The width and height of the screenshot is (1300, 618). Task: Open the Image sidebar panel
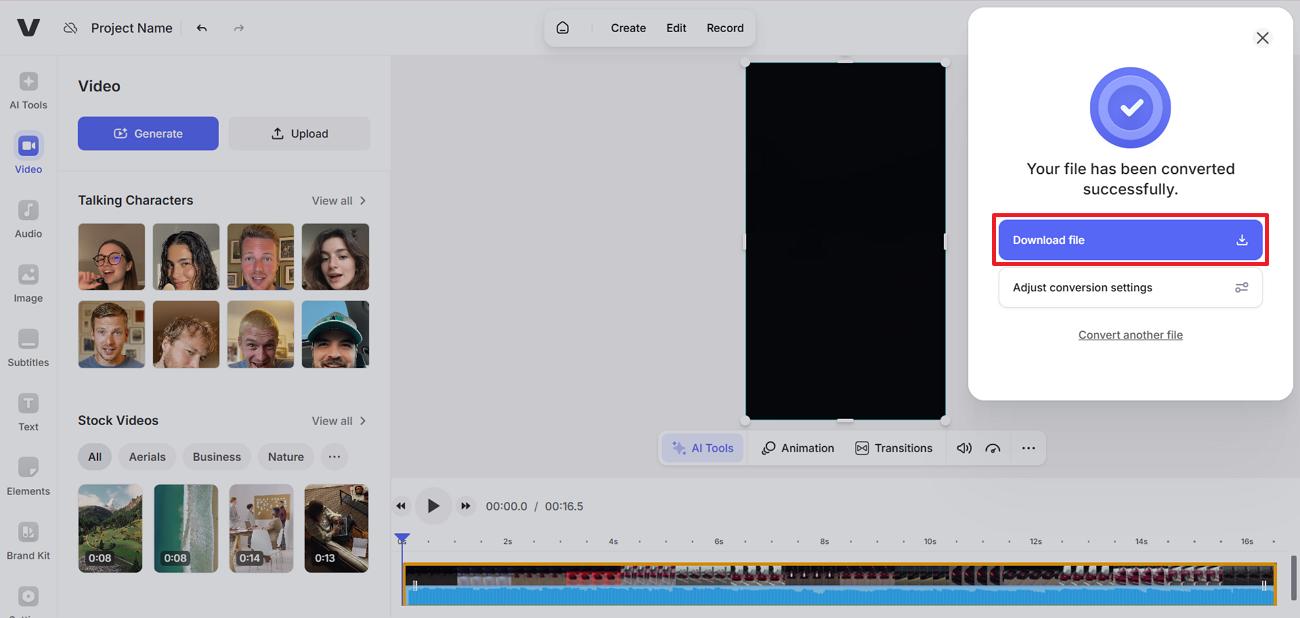pyautogui.click(x=28, y=283)
